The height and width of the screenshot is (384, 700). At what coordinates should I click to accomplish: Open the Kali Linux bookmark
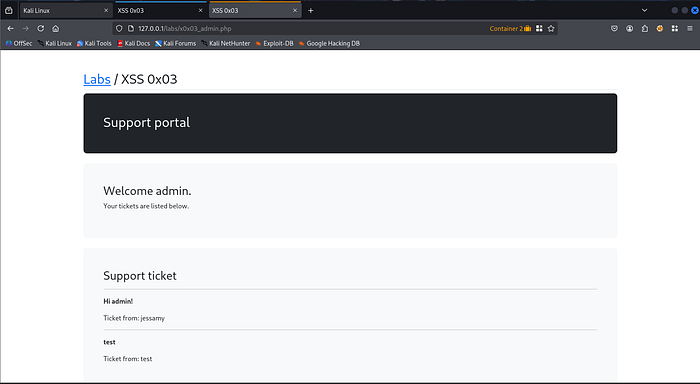[x=54, y=43]
